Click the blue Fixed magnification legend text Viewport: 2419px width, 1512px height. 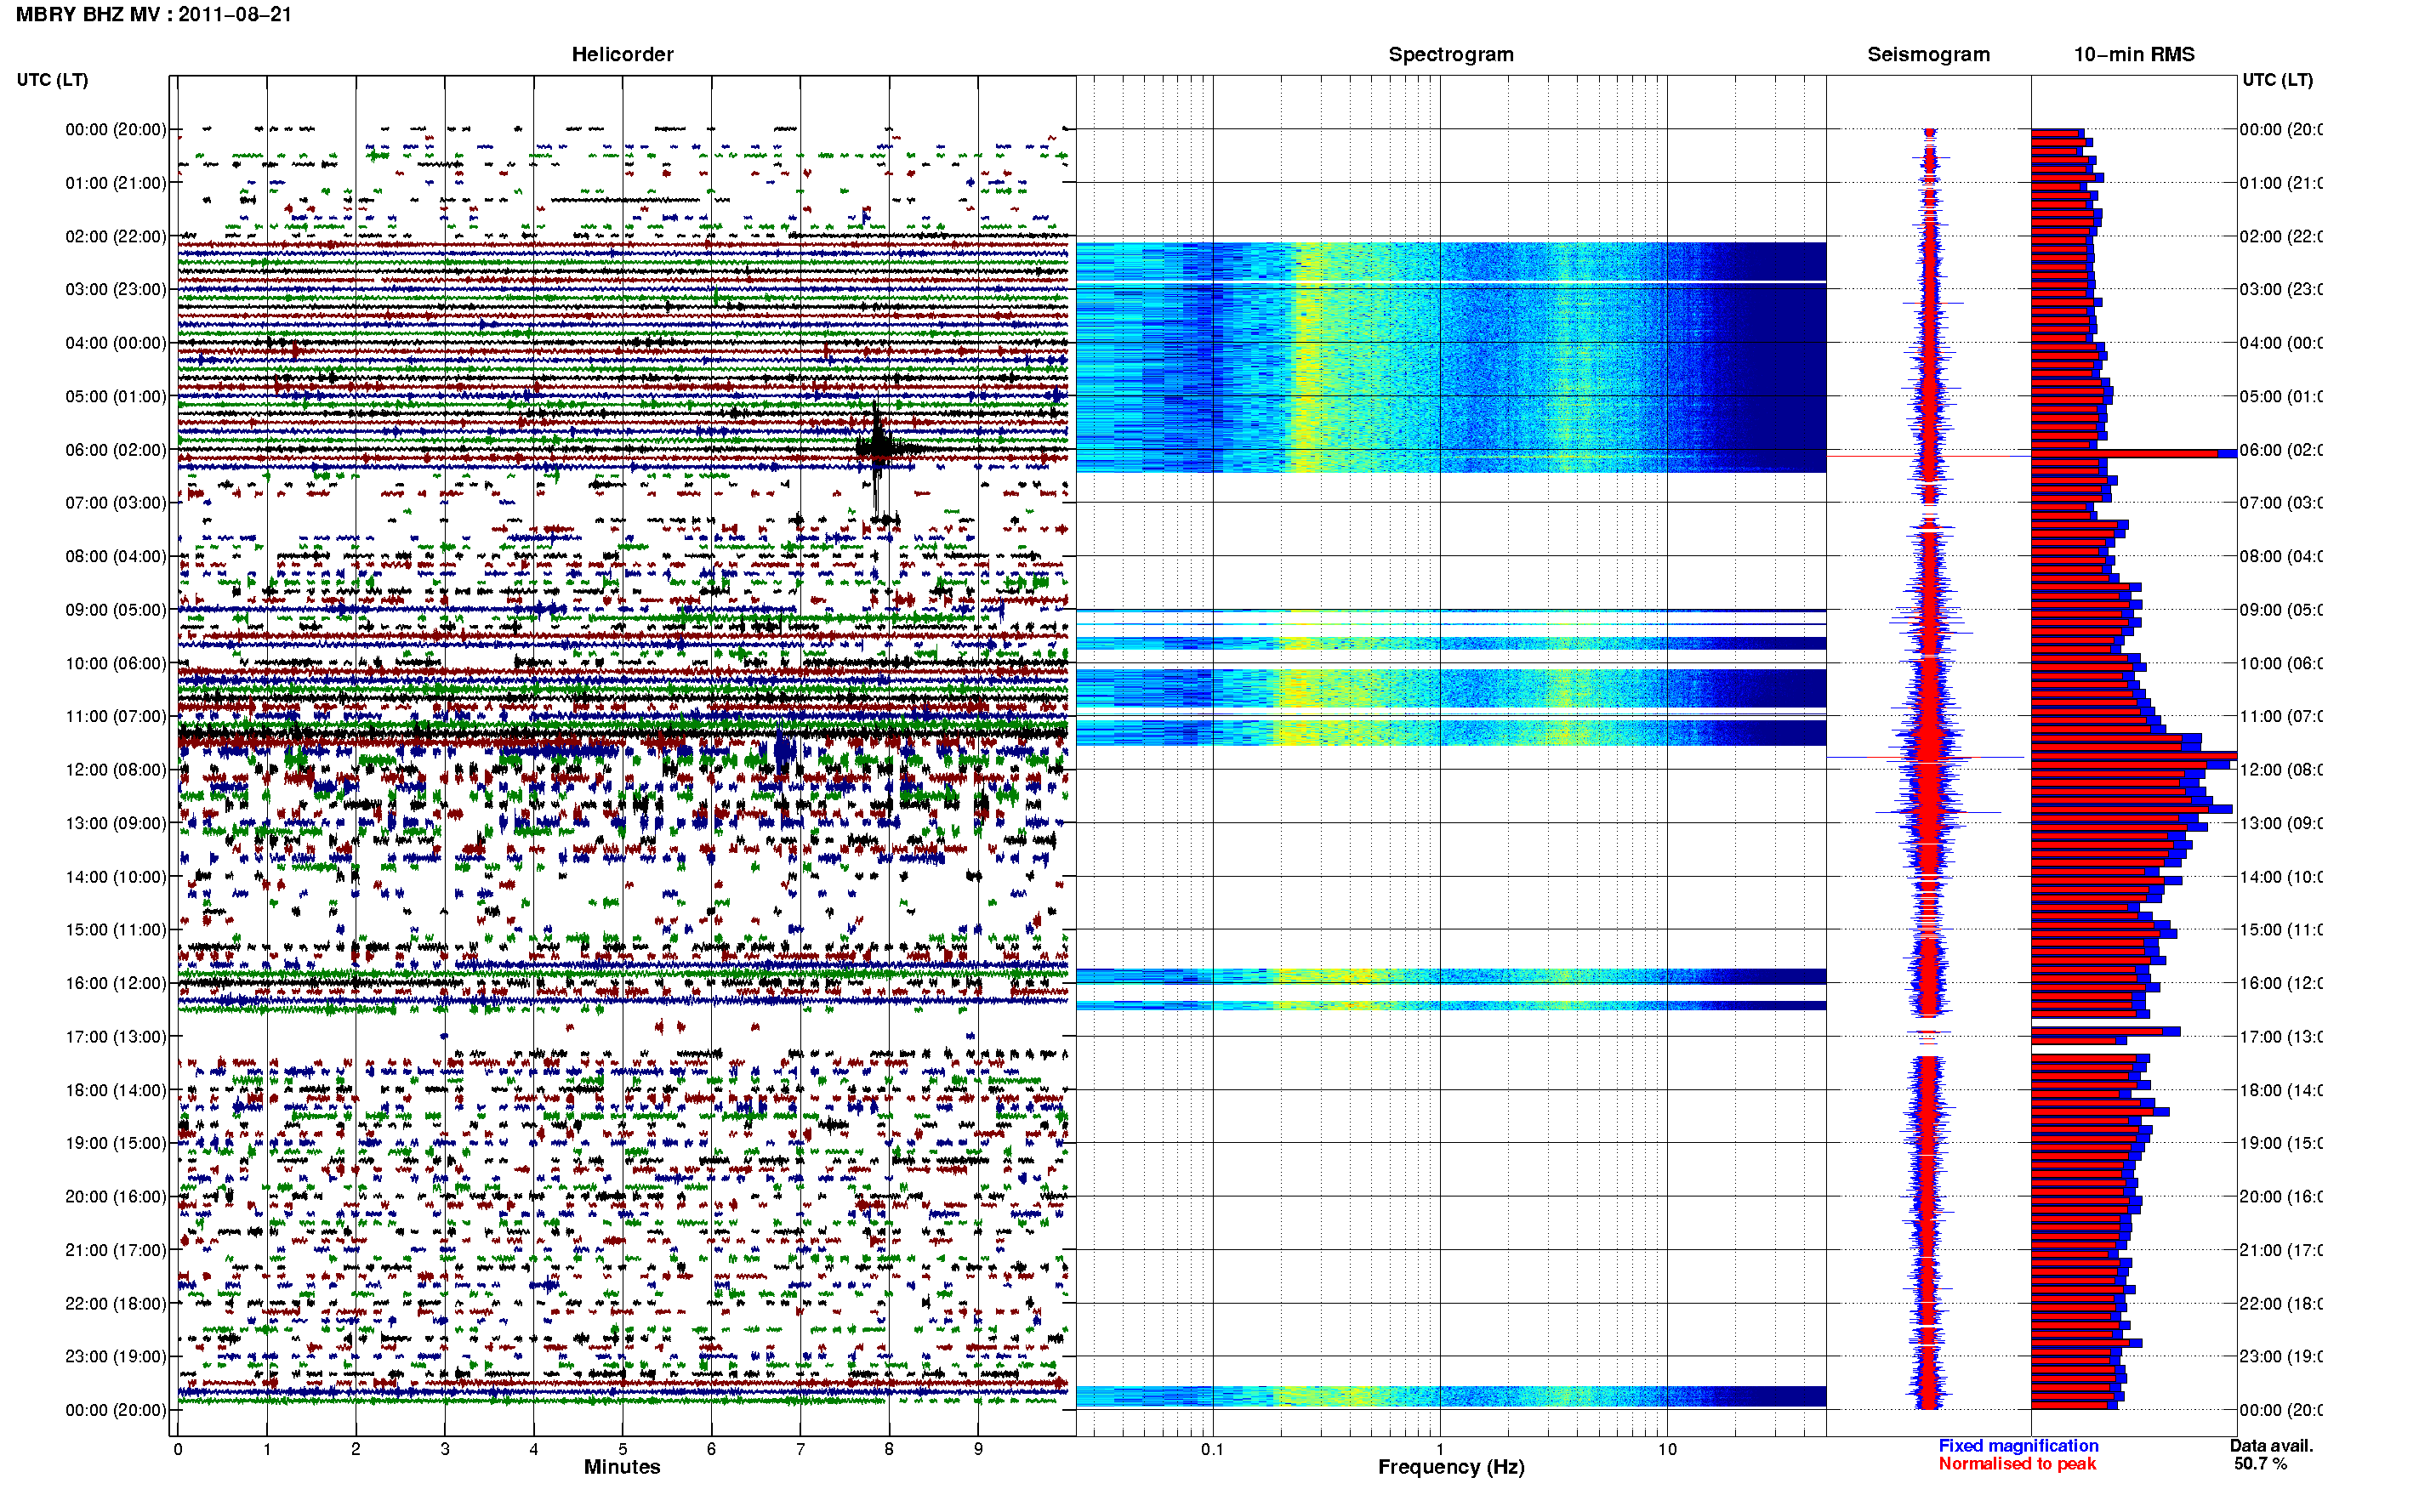pyautogui.click(x=2018, y=1446)
